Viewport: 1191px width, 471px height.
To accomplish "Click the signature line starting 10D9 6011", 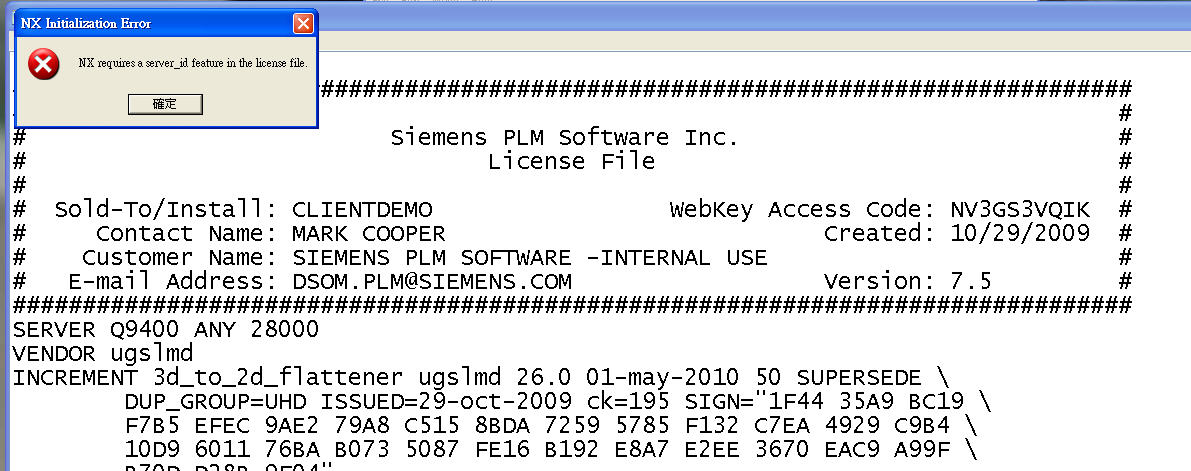I will coord(551,450).
